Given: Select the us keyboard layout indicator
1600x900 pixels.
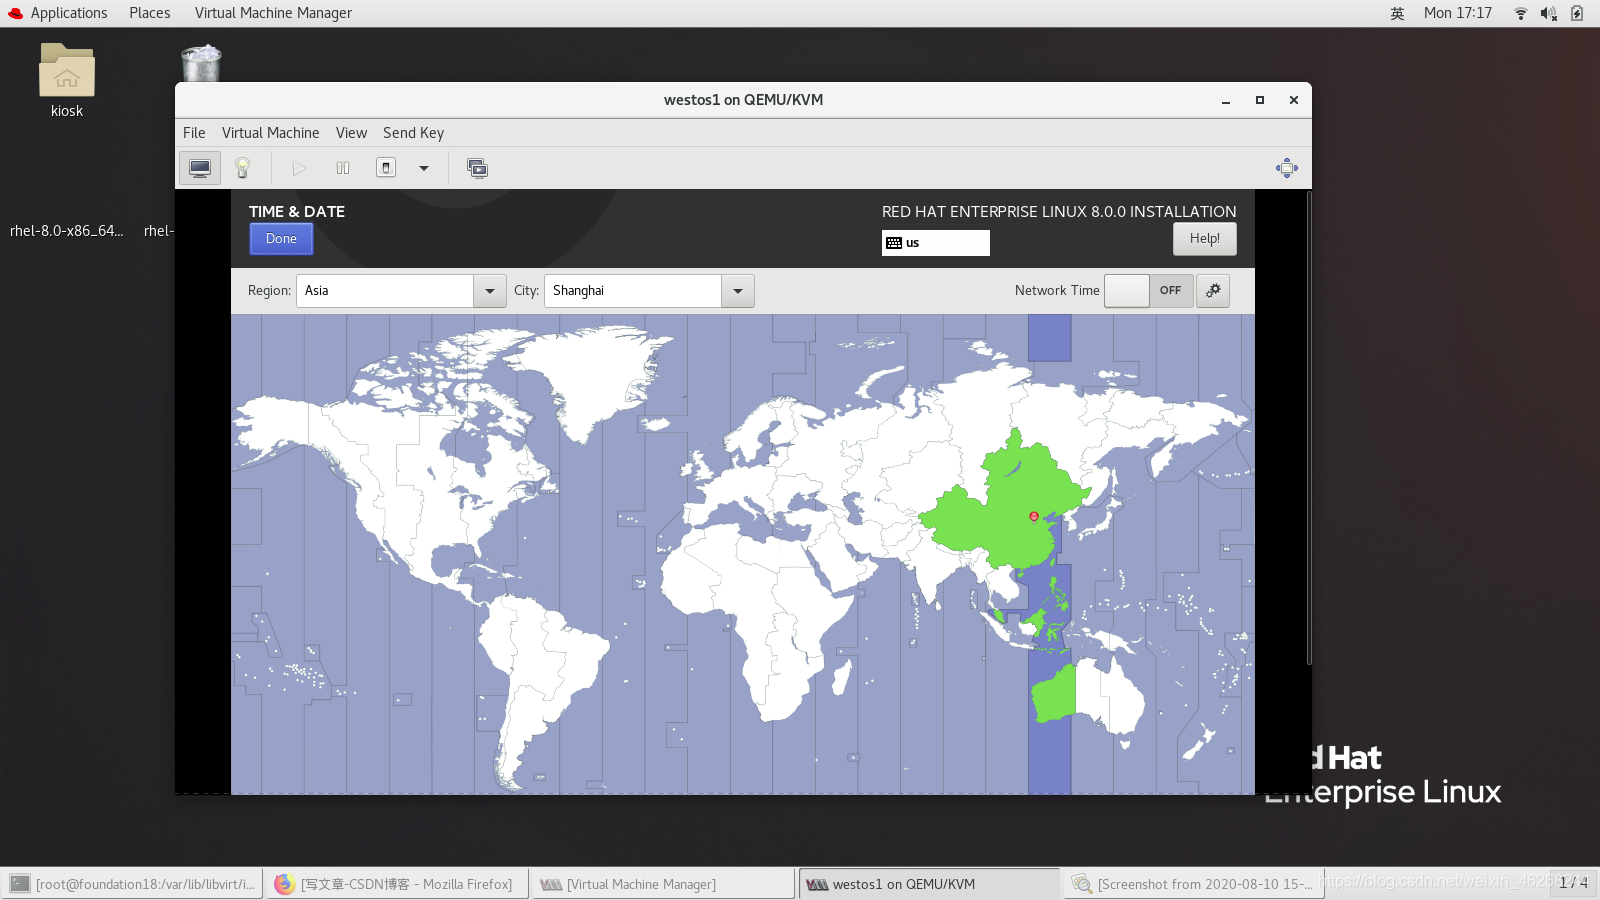Looking at the screenshot, I should point(936,243).
